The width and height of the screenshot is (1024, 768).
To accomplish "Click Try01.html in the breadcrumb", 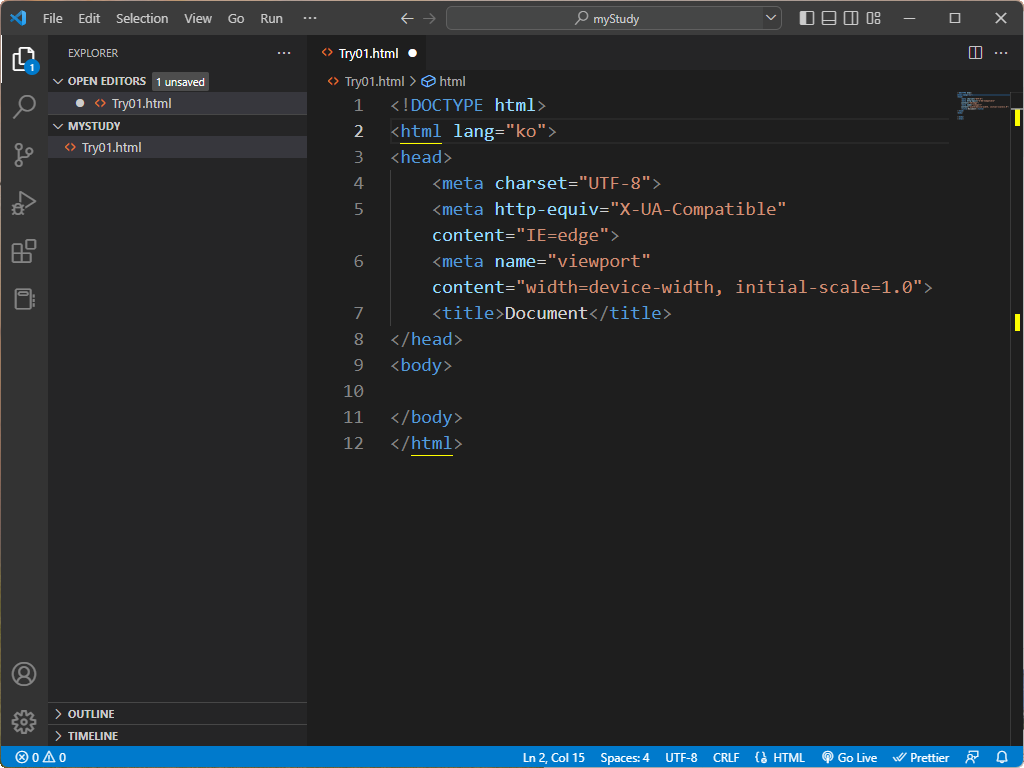I will pos(374,82).
